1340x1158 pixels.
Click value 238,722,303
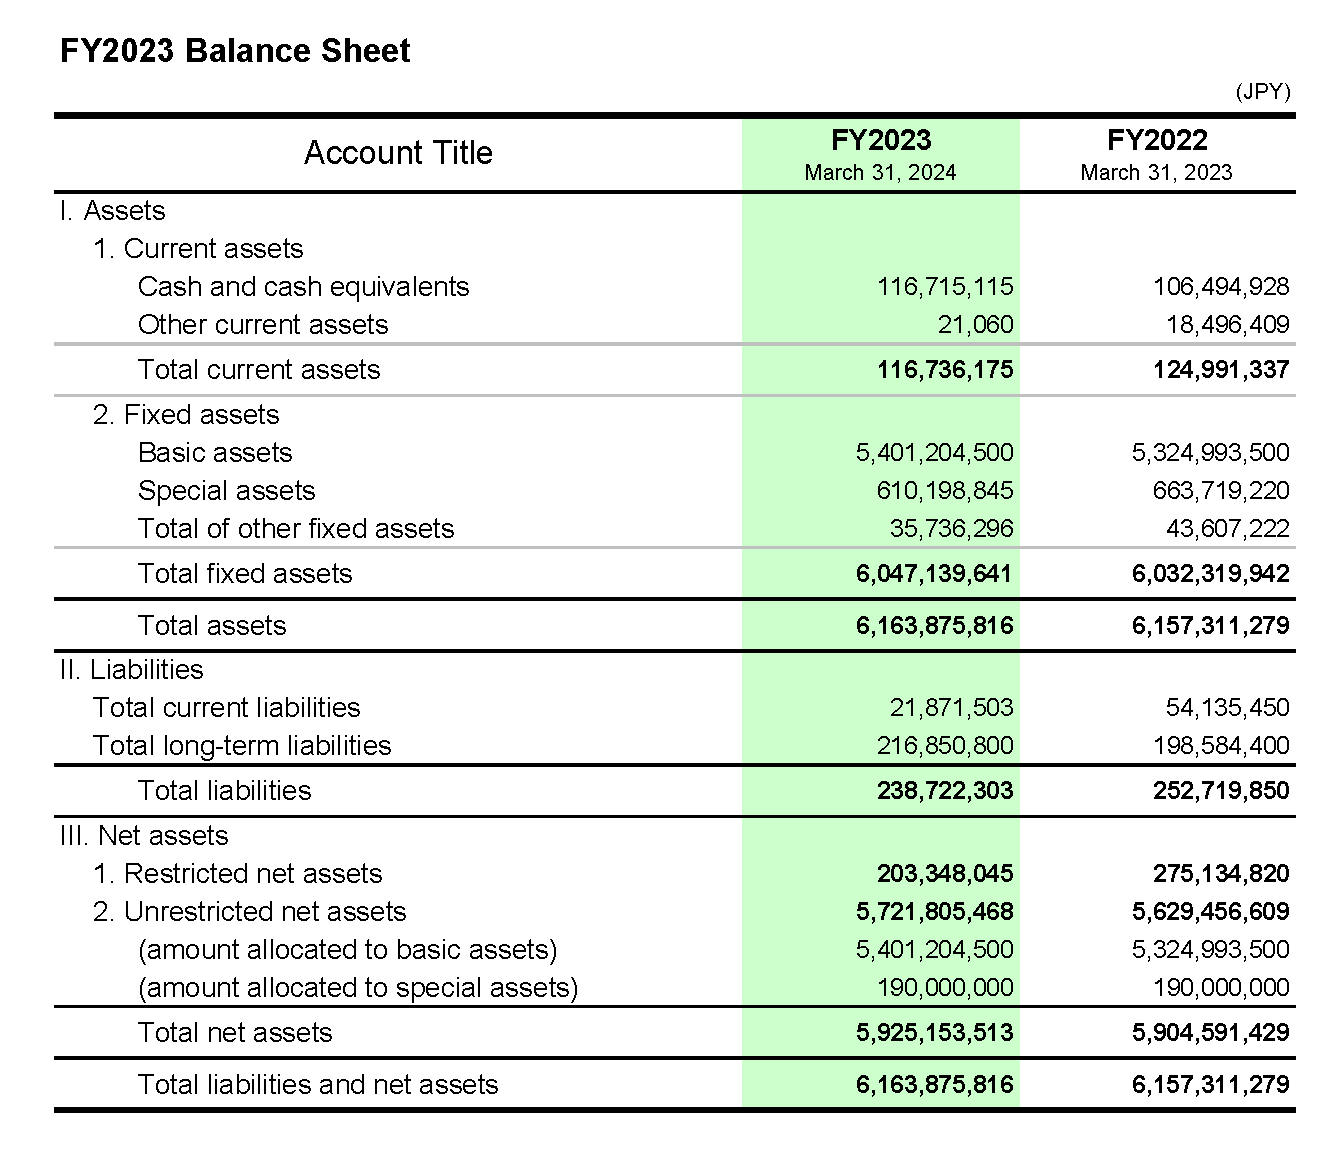click(945, 791)
